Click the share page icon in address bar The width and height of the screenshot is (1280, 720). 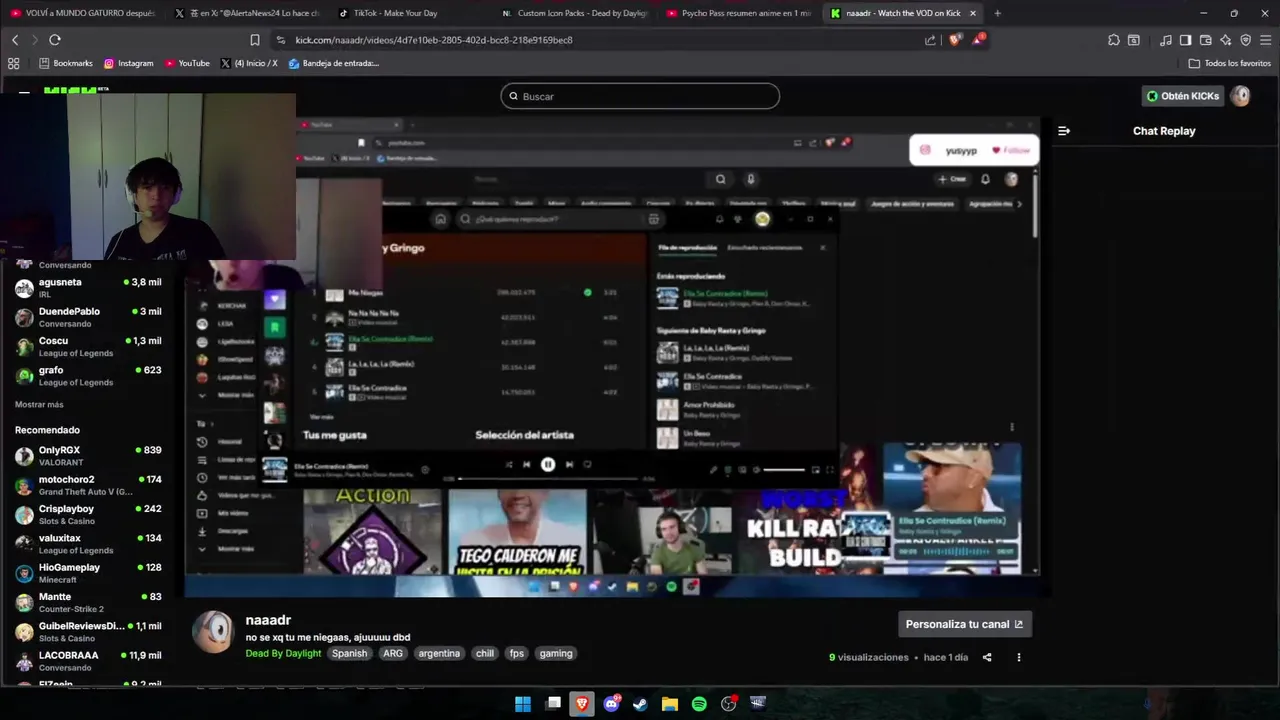930,40
